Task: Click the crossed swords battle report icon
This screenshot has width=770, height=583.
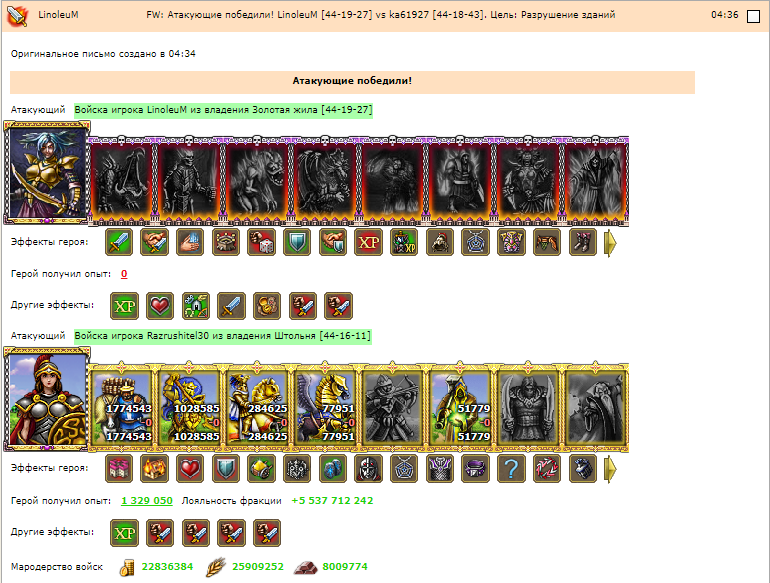Action: tap(17, 16)
